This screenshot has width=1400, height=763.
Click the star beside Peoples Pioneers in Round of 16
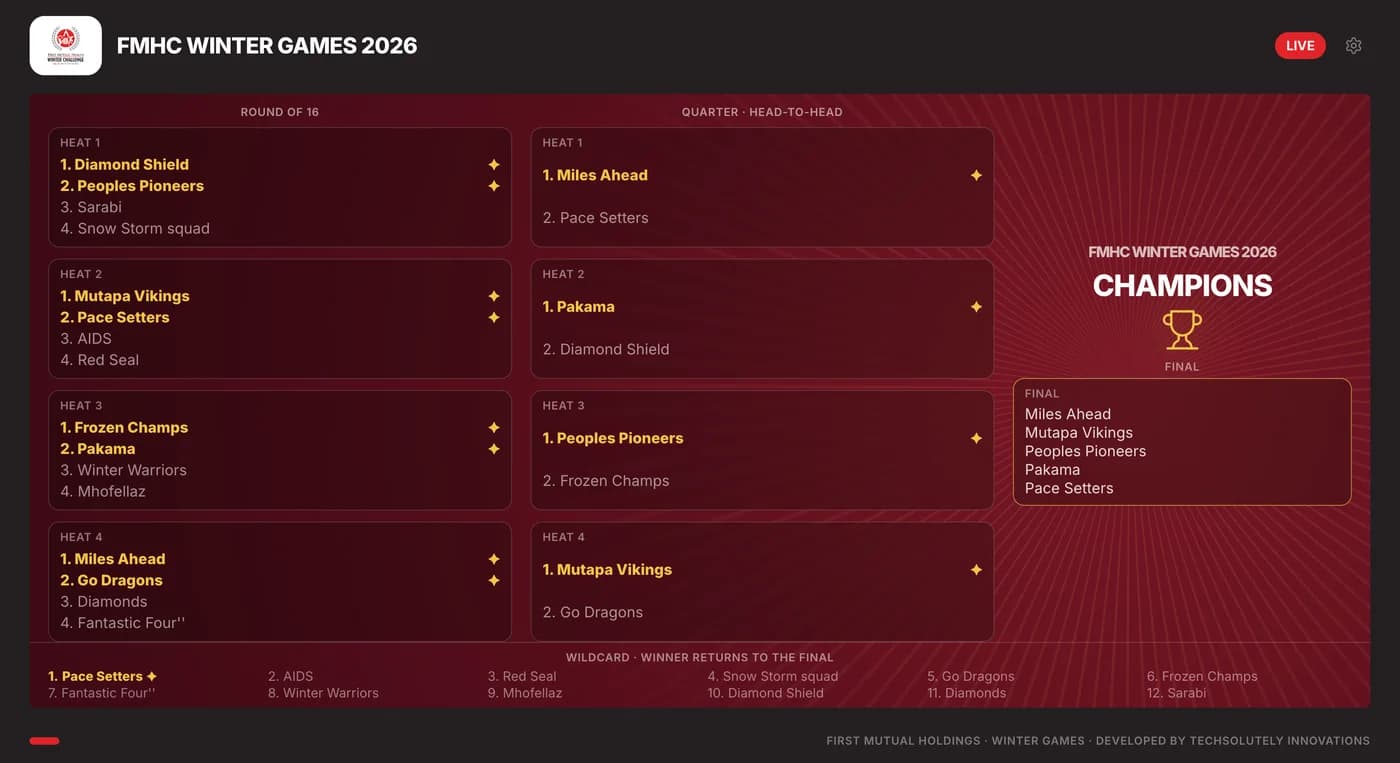coord(494,186)
